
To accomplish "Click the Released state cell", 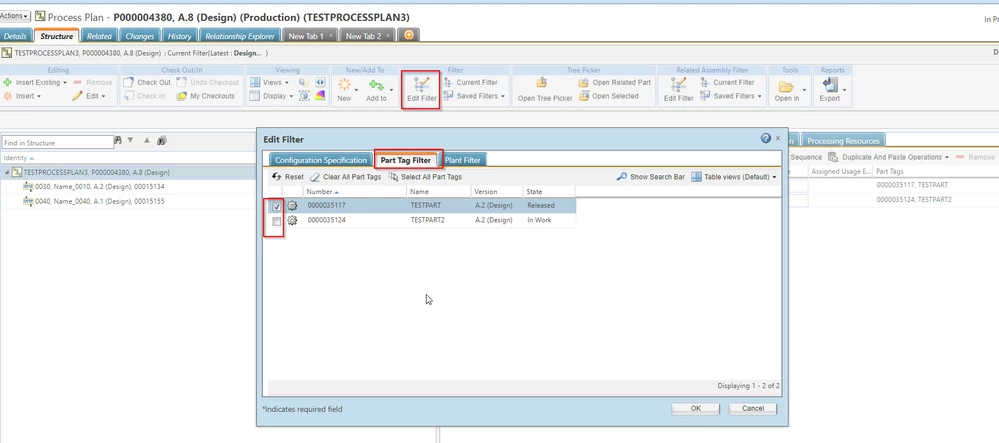I will click(541, 206).
